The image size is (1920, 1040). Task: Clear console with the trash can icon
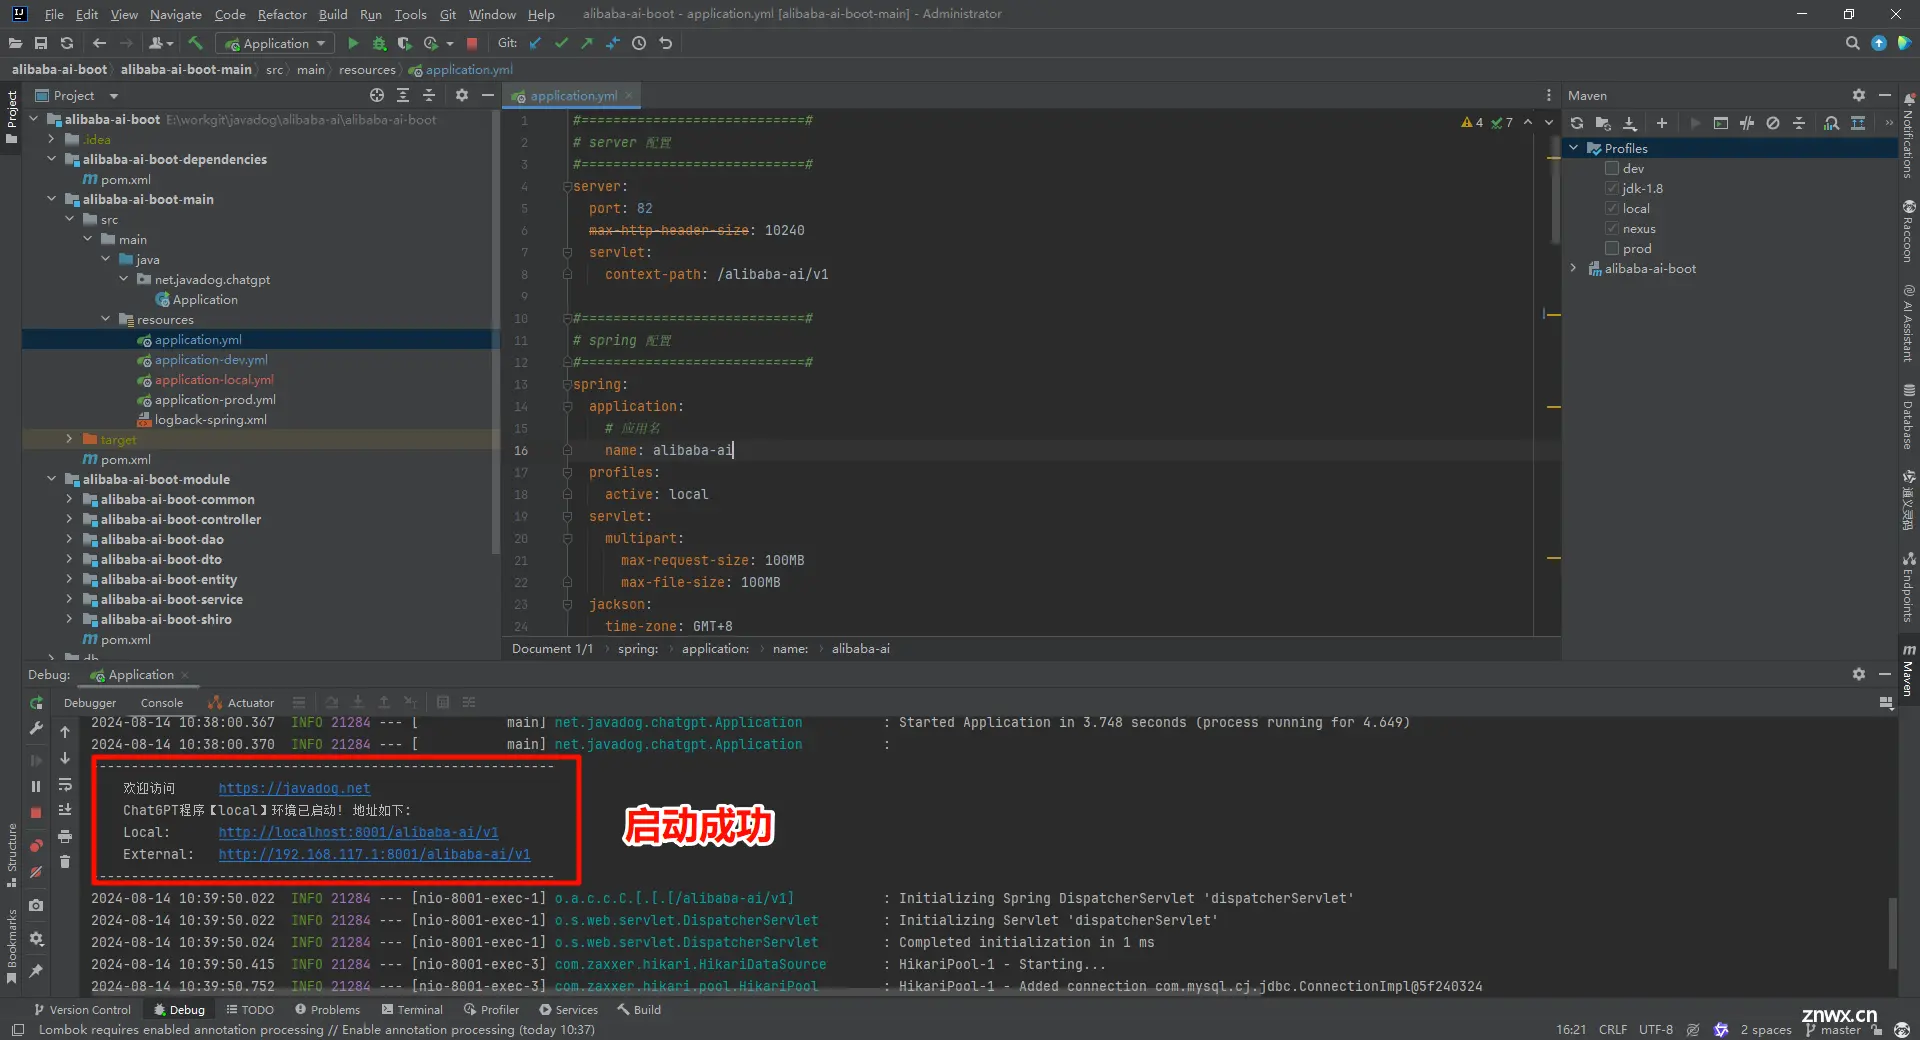(x=65, y=861)
